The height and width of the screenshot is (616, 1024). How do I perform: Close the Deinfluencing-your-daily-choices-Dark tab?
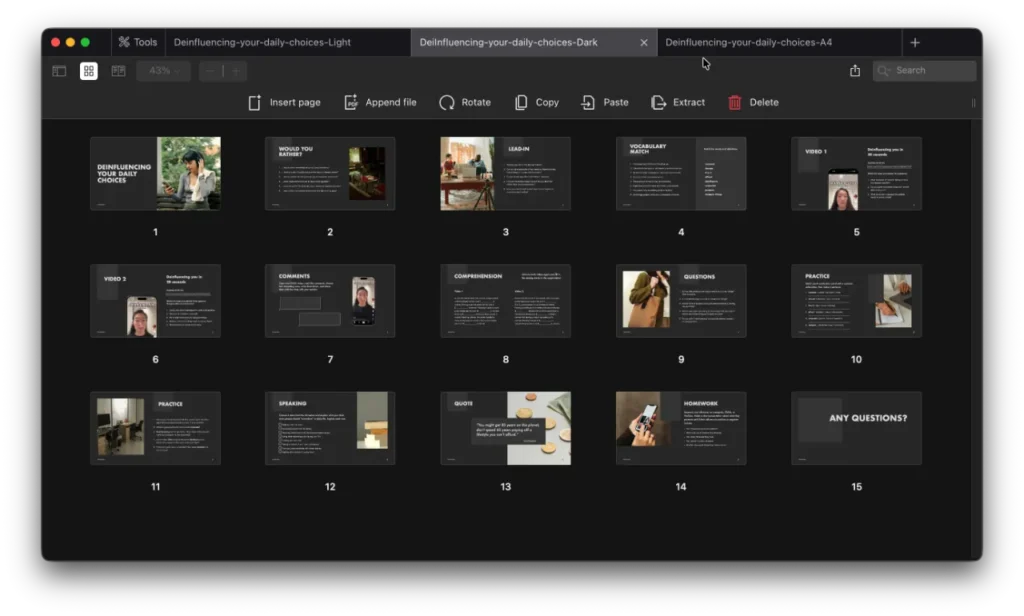(644, 43)
